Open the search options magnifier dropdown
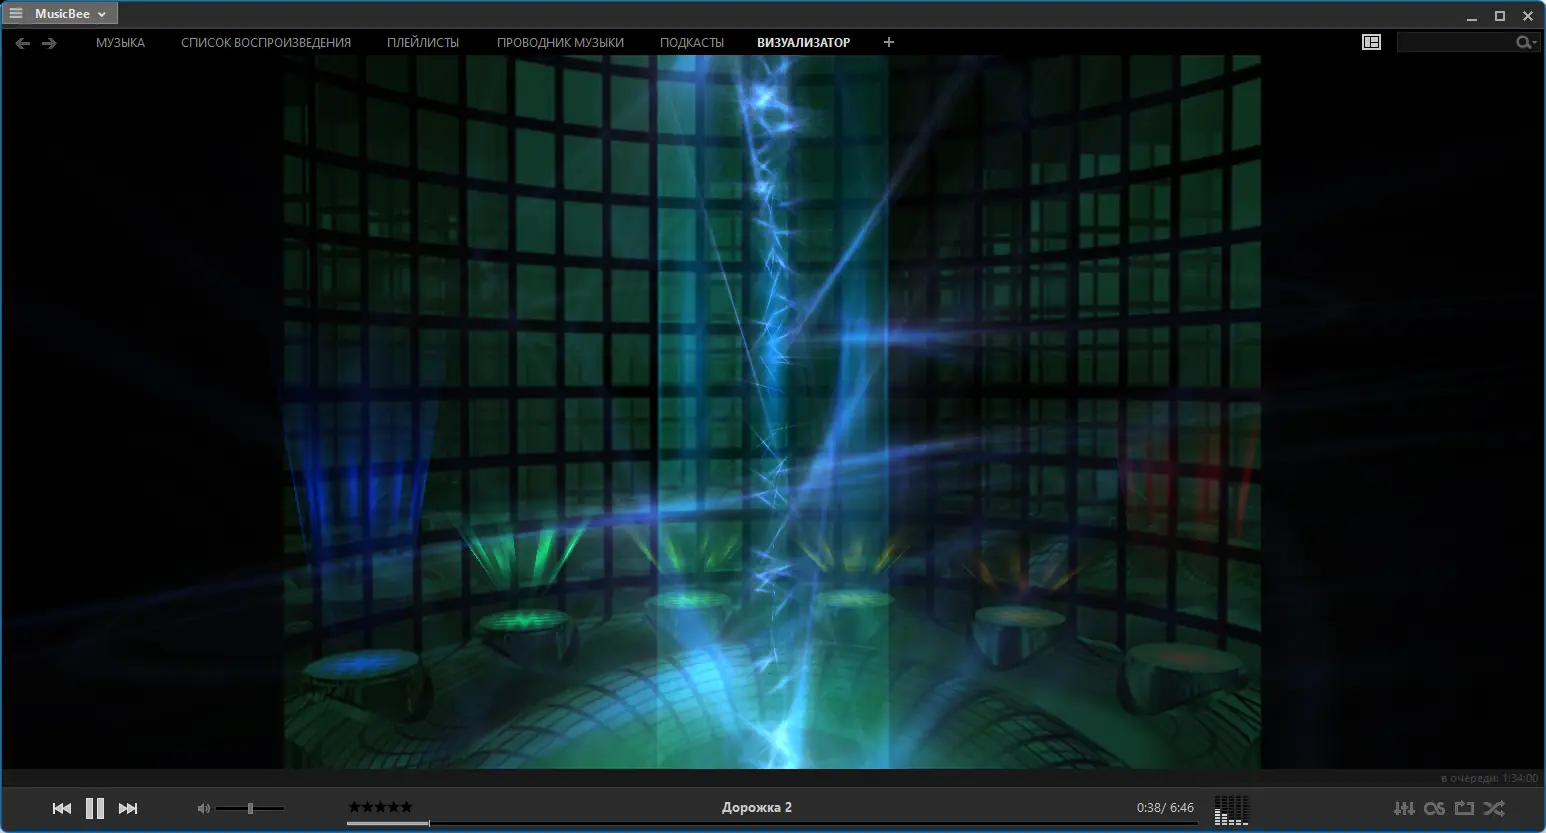1546x833 pixels. point(1526,42)
